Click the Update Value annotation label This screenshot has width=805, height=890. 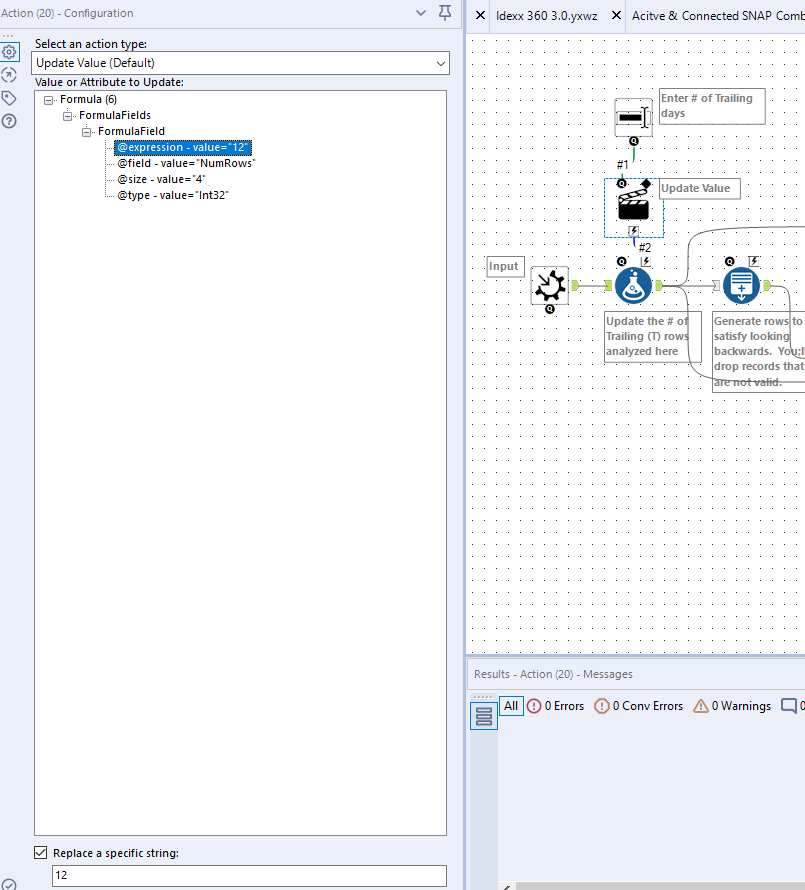(x=700, y=188)
